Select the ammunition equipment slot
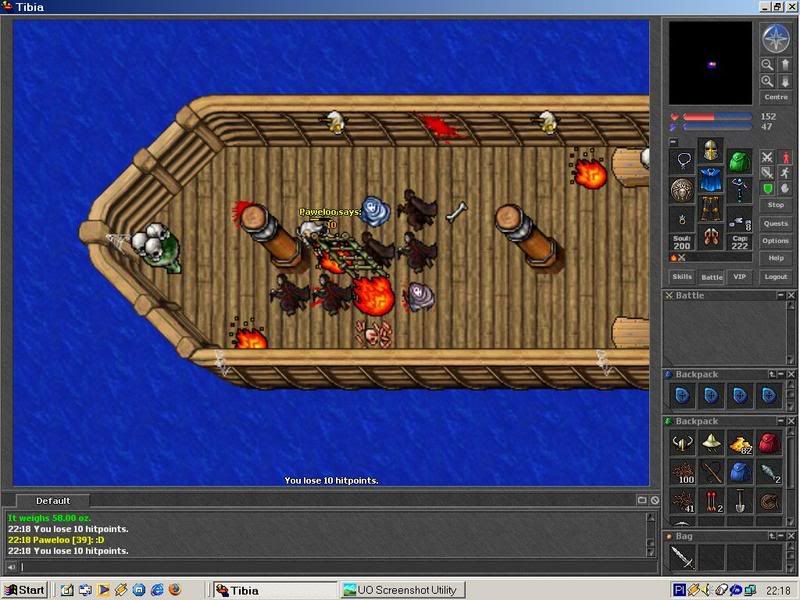800x600 pixels. click(x=739, y=219)
